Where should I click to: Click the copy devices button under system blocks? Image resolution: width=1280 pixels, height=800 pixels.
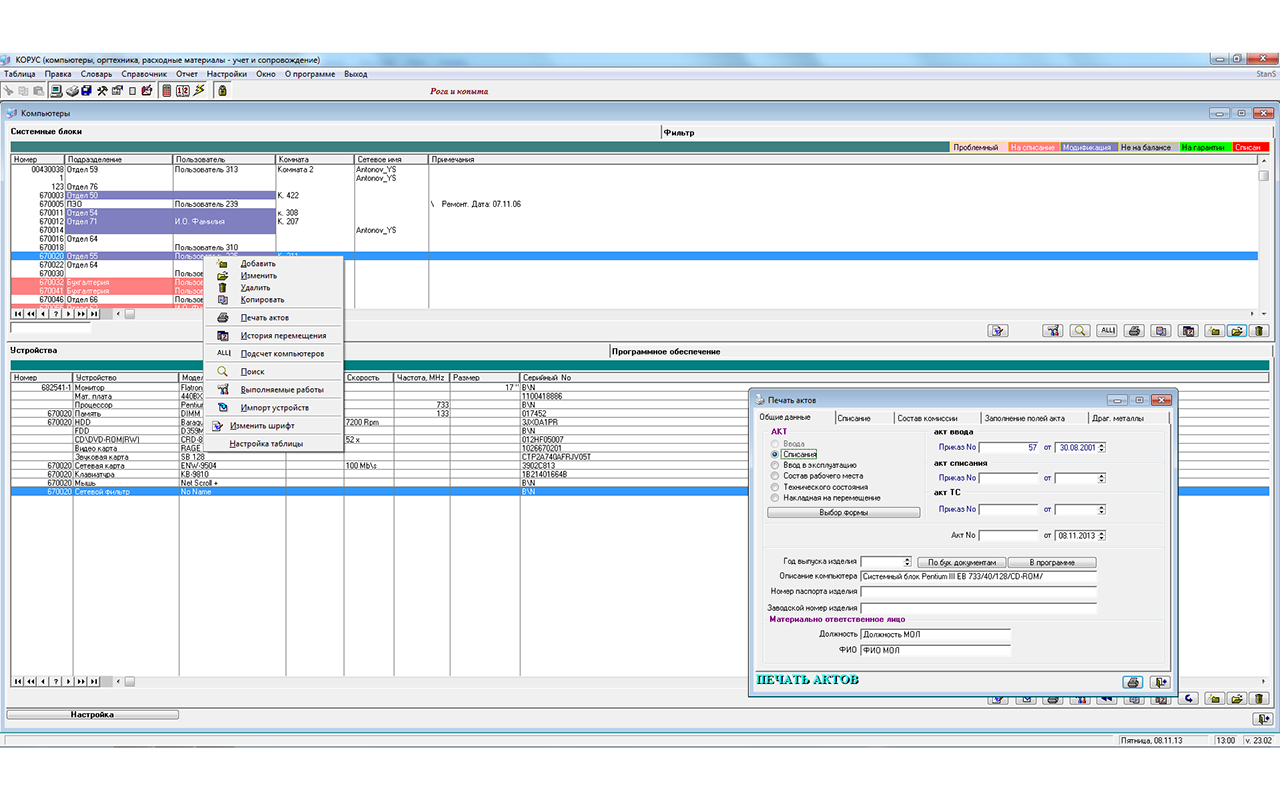(1160, 330)
